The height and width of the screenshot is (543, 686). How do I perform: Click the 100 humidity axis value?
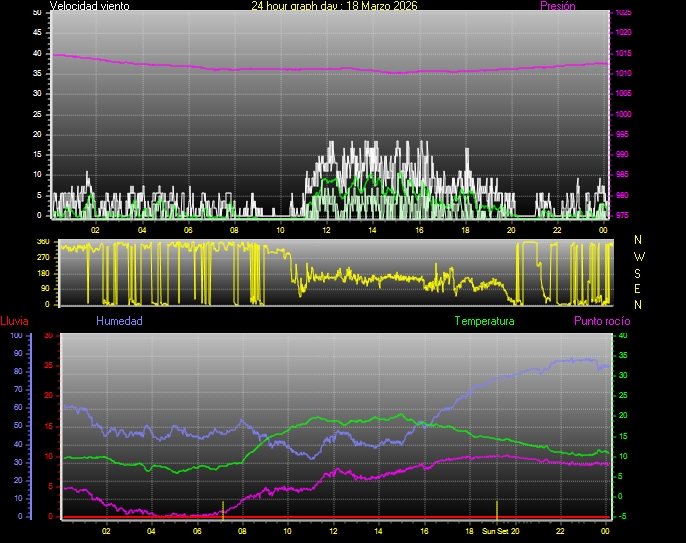tap(15, 336)
